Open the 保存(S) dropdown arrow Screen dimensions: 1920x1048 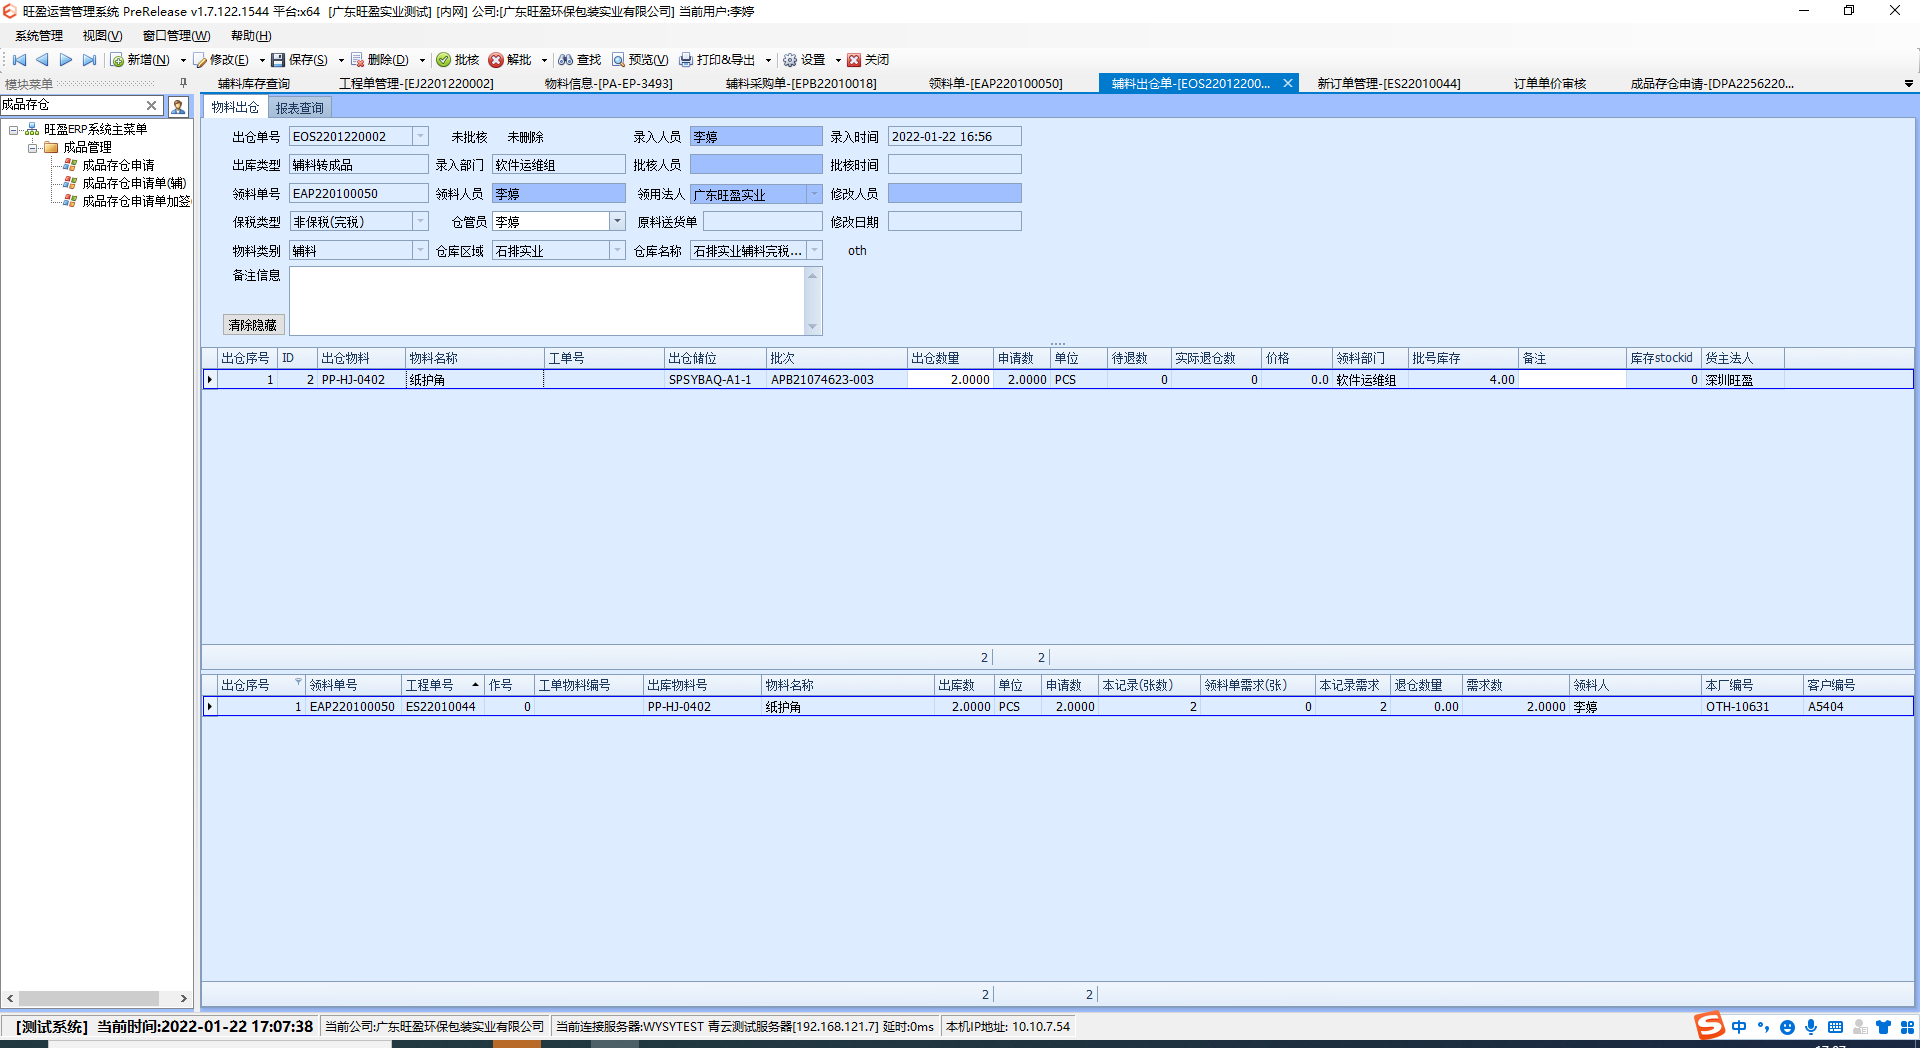pos(341,60)
